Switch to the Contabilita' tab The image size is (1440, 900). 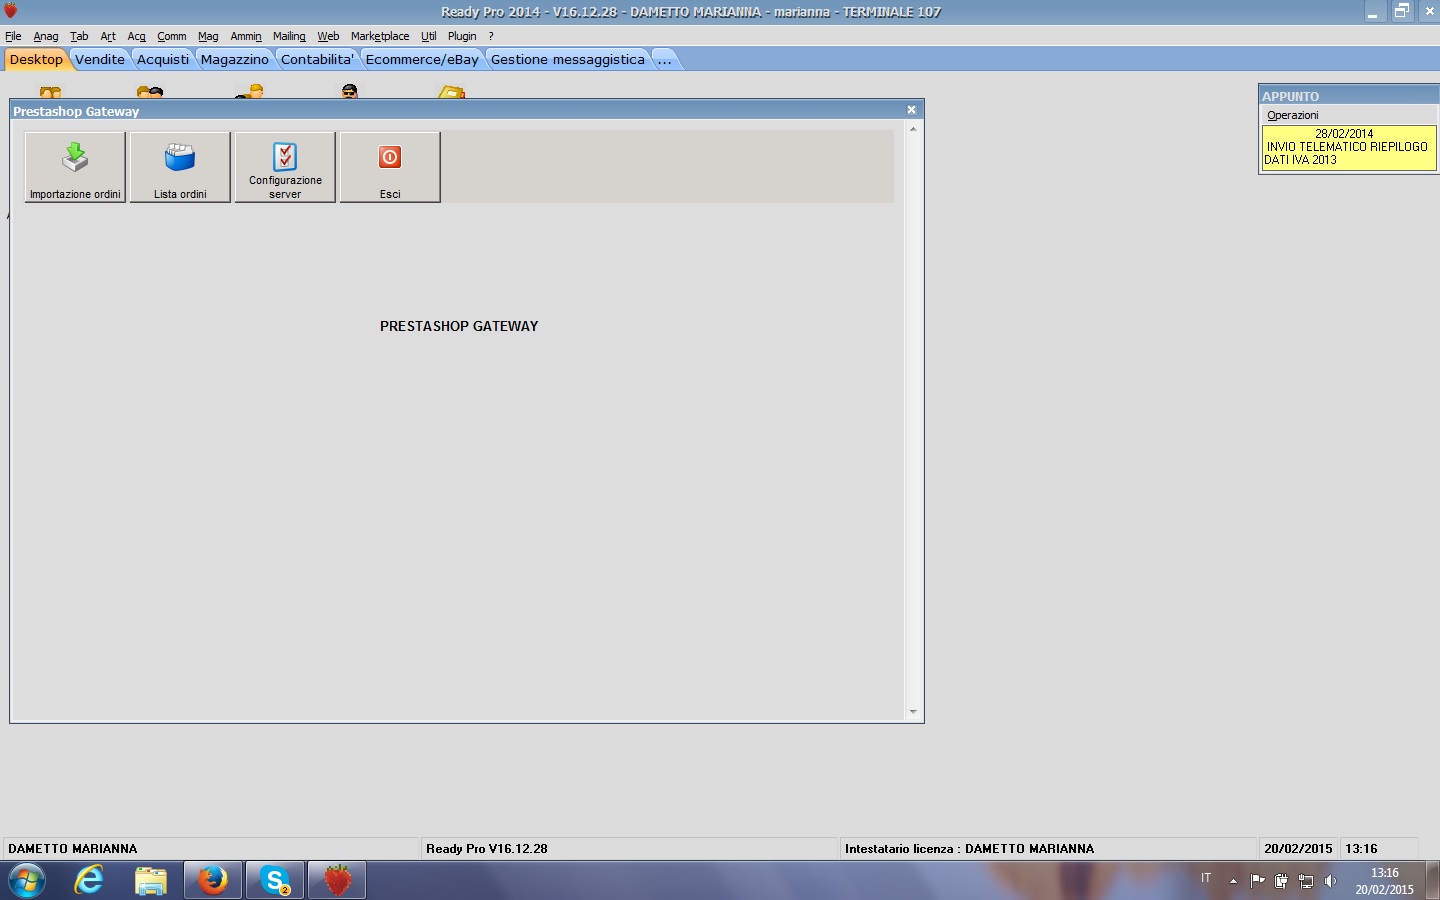pos(317,59)
